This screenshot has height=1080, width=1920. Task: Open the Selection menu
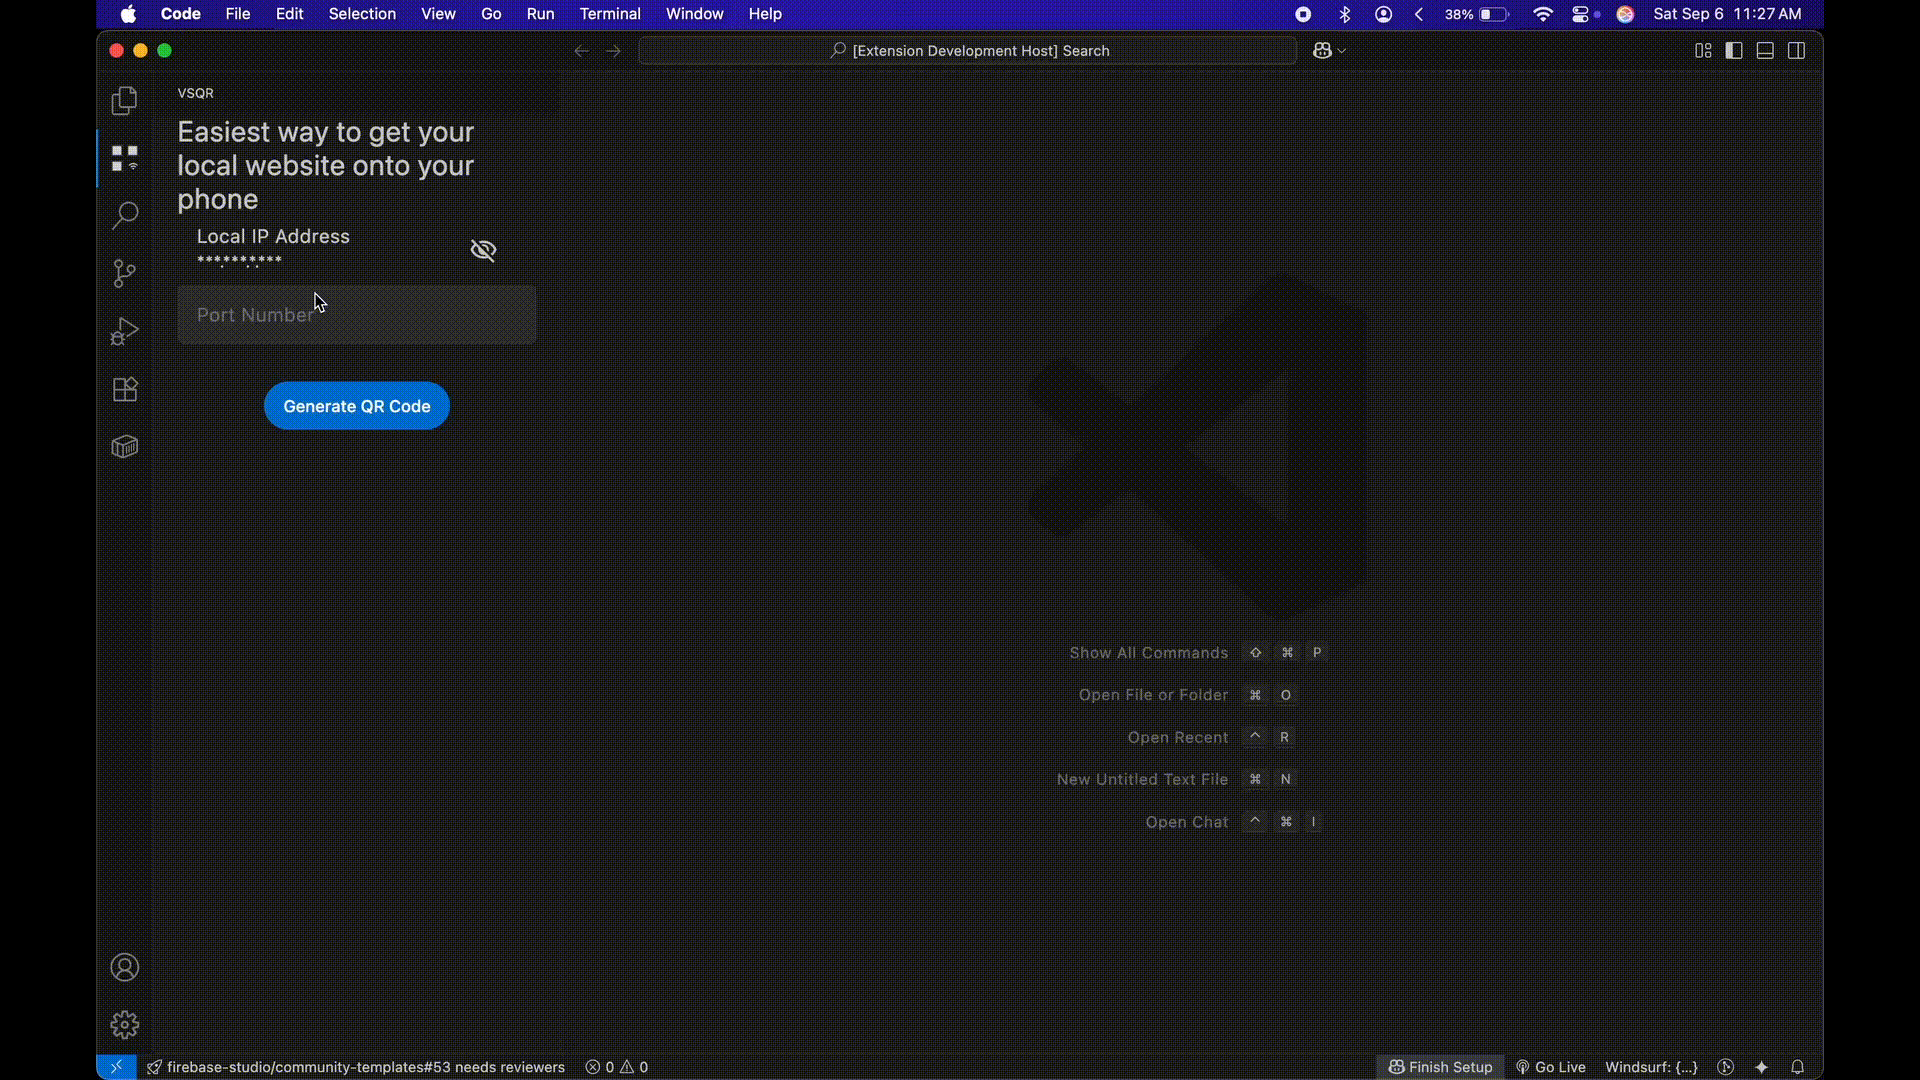click(x=362, y=14)
